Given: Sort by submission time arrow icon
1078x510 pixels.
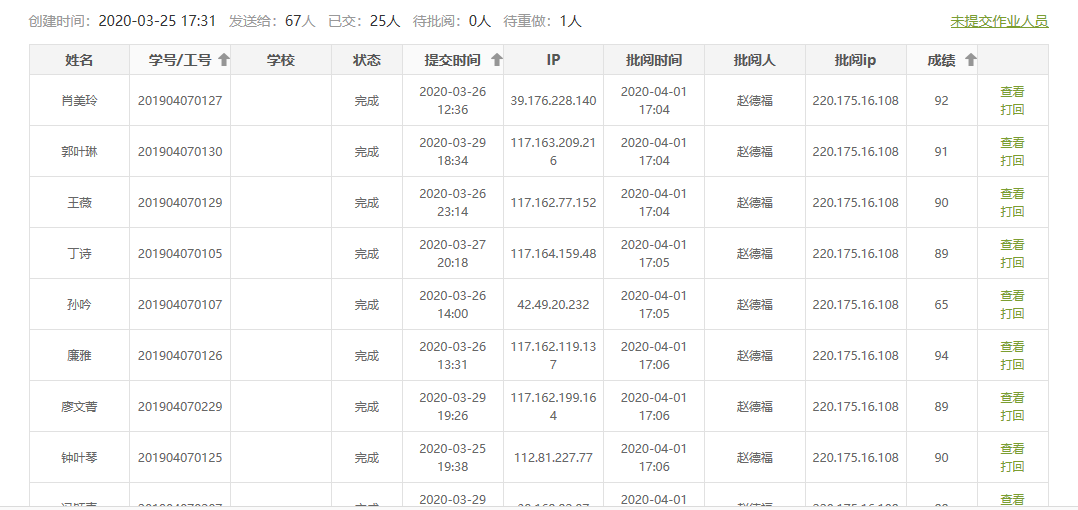Looking at the screenshot, I should 497,60.
